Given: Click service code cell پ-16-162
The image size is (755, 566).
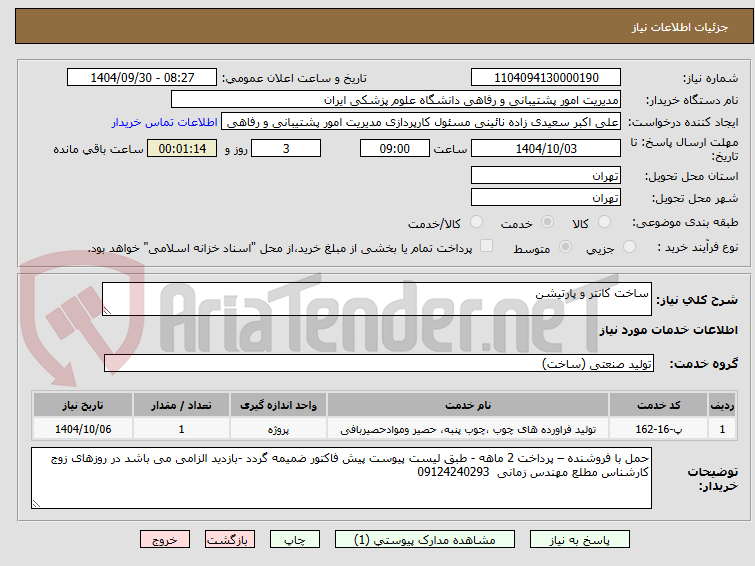Looking at the screenshot, I should point(658,429).
